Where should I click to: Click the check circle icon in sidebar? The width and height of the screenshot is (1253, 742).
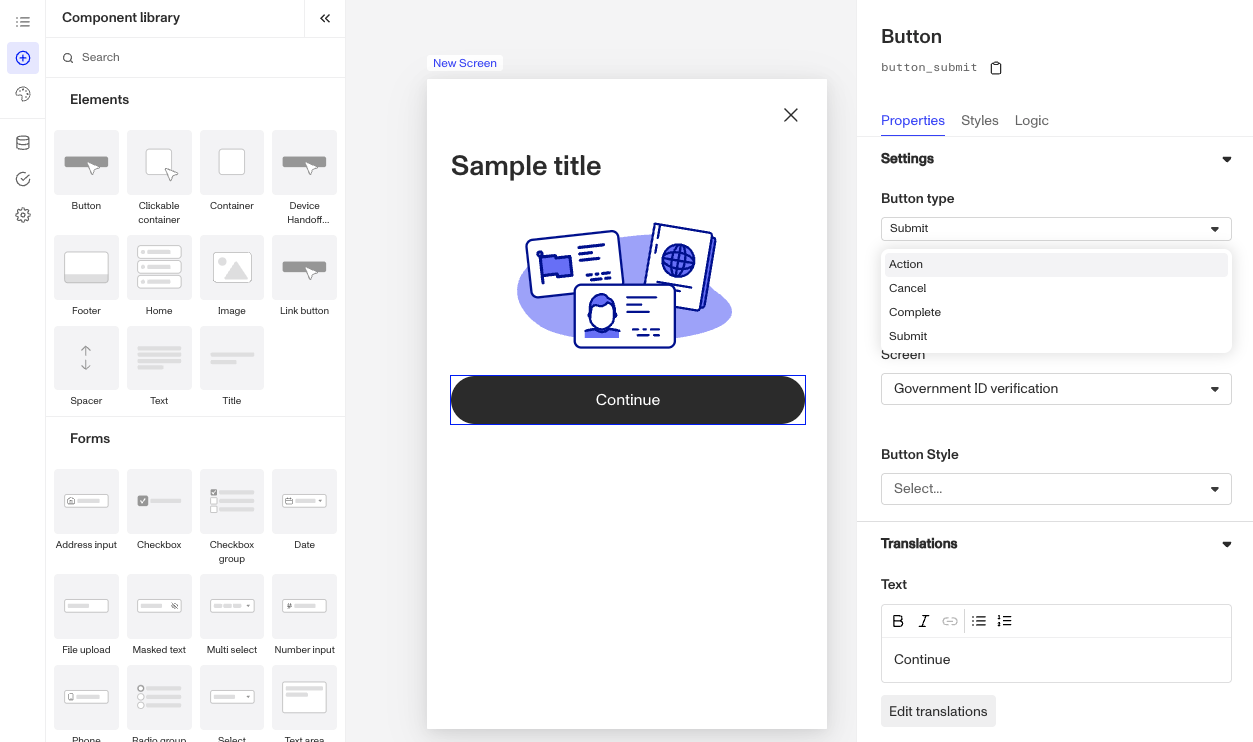coord(23,179)
